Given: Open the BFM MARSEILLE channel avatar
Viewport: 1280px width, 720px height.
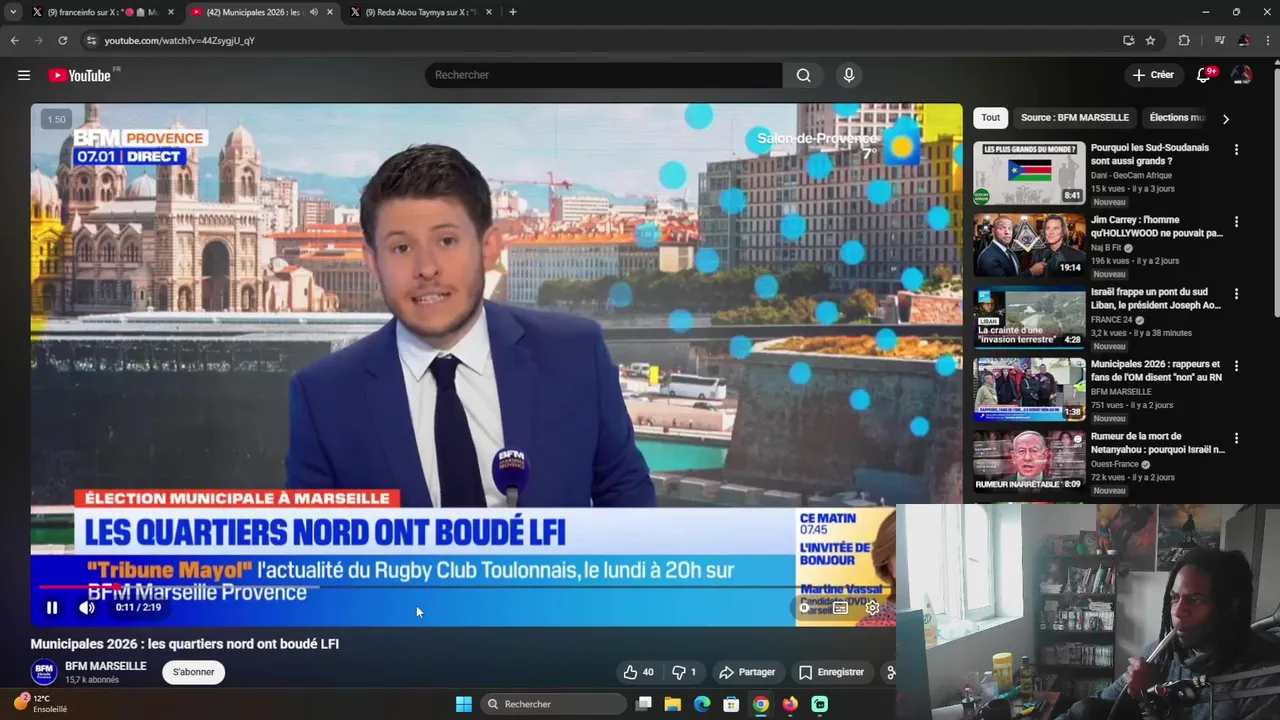Looking at the screenshot, I should [44, 672].
